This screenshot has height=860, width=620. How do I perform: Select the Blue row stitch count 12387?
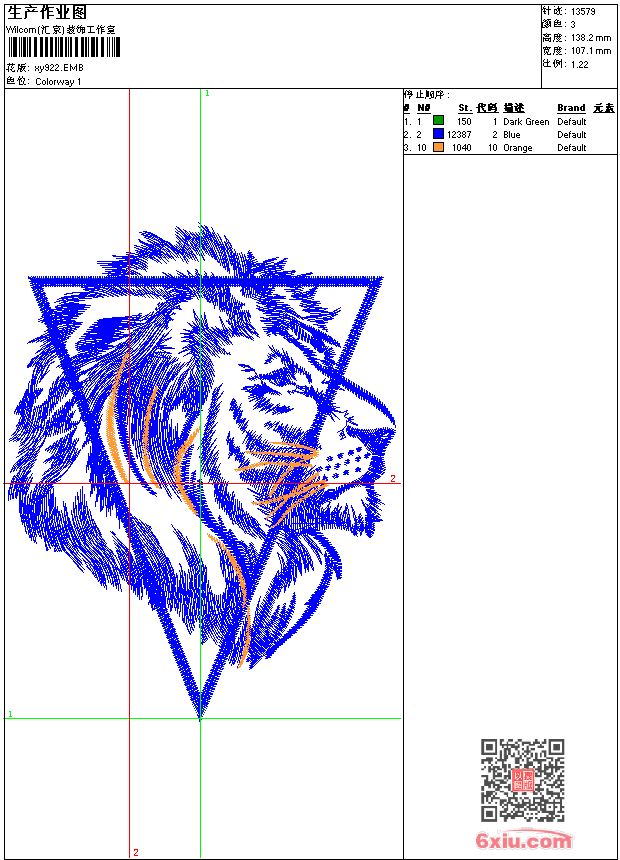click(x=459, y=134)
